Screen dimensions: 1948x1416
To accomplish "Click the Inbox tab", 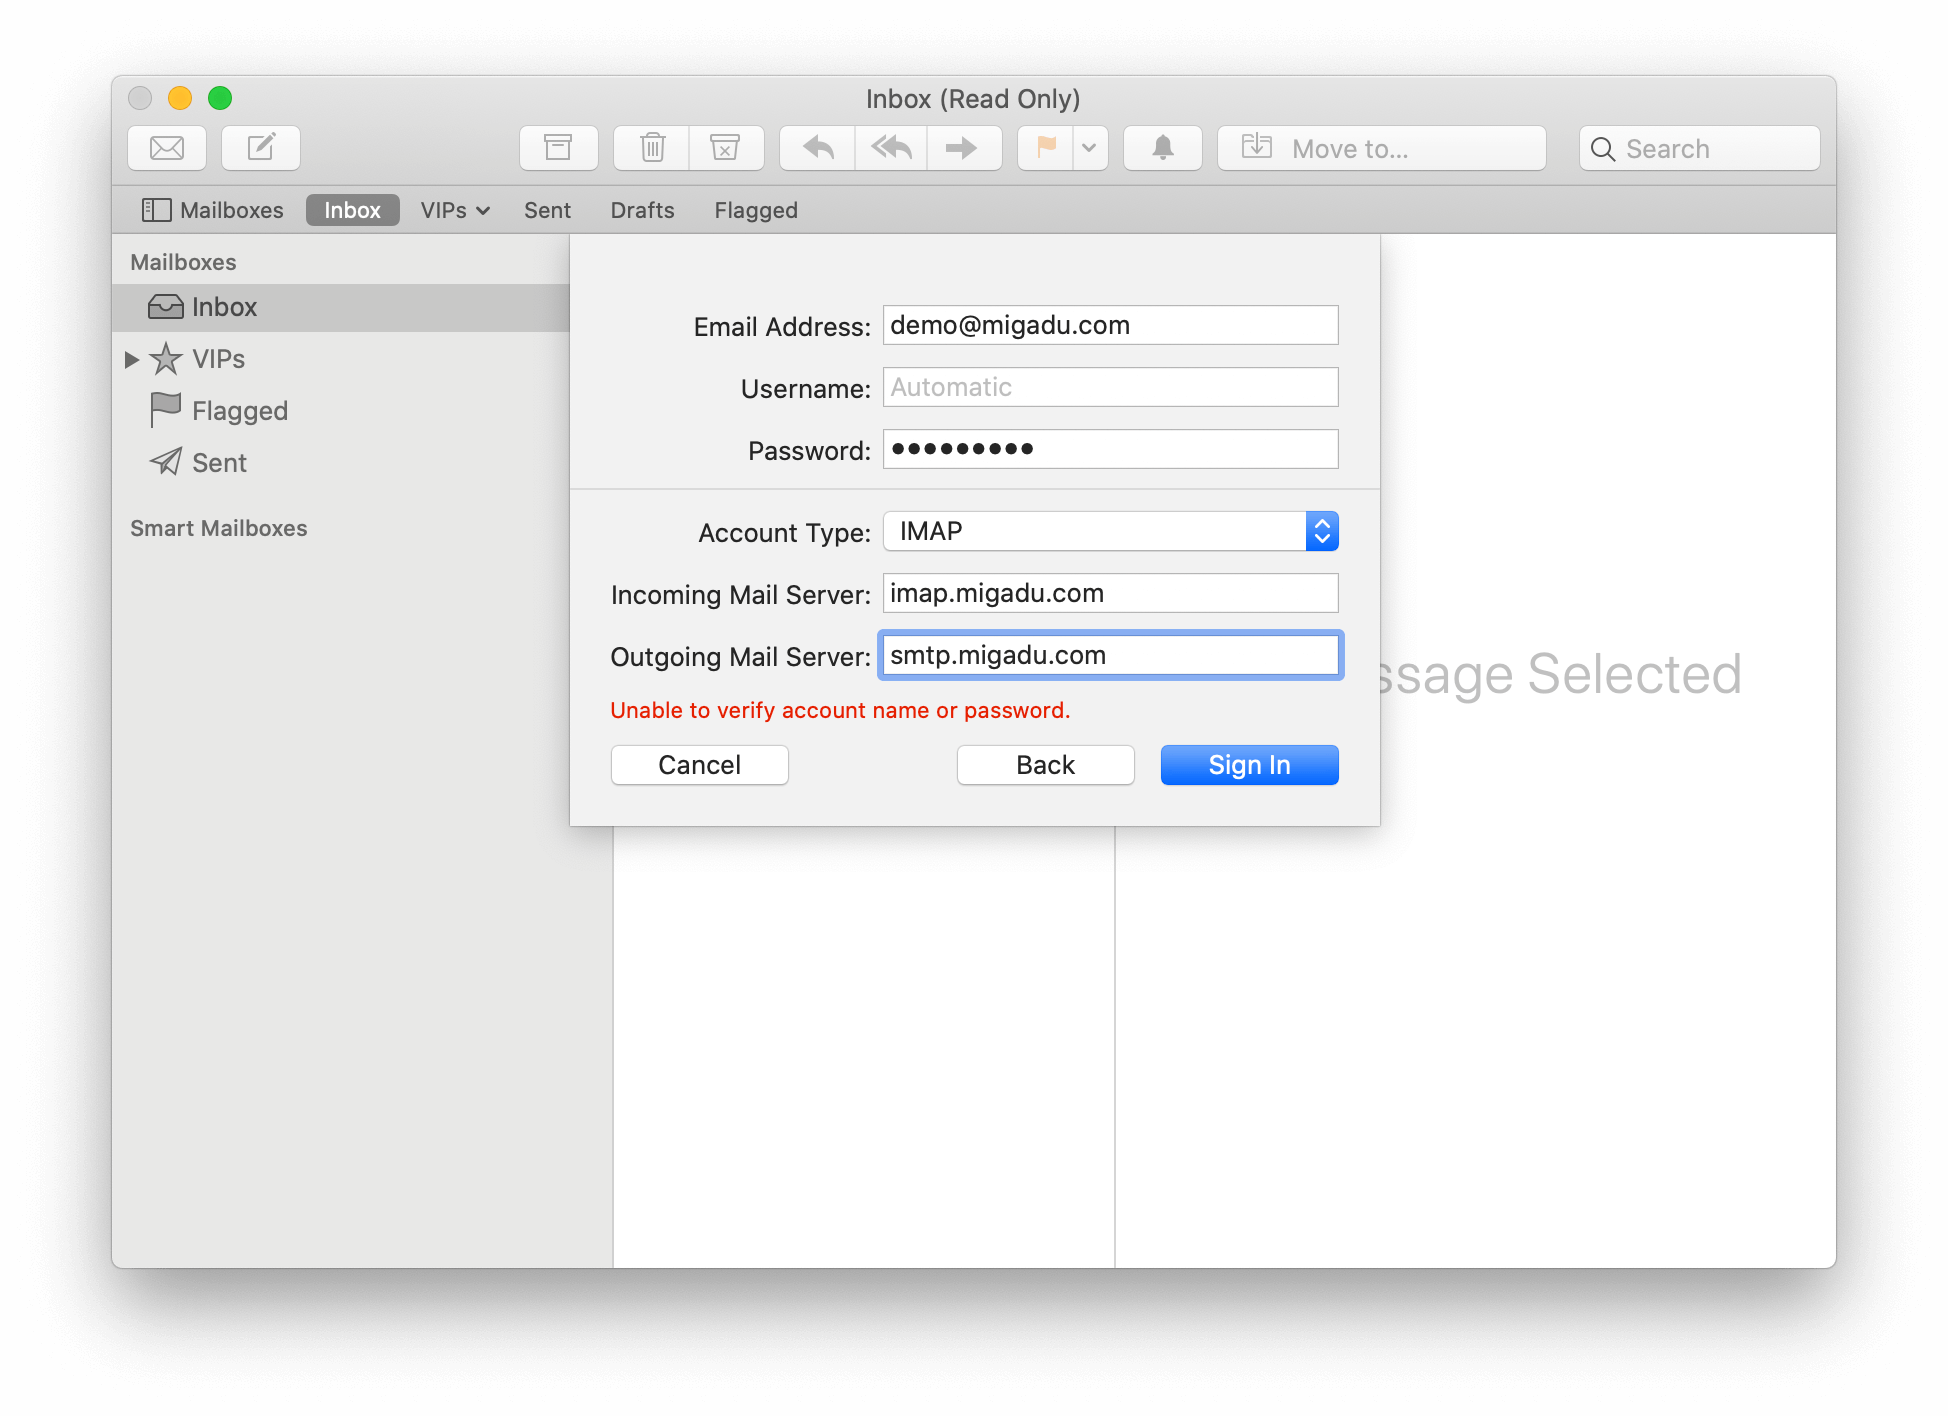I will pos(349,210).
